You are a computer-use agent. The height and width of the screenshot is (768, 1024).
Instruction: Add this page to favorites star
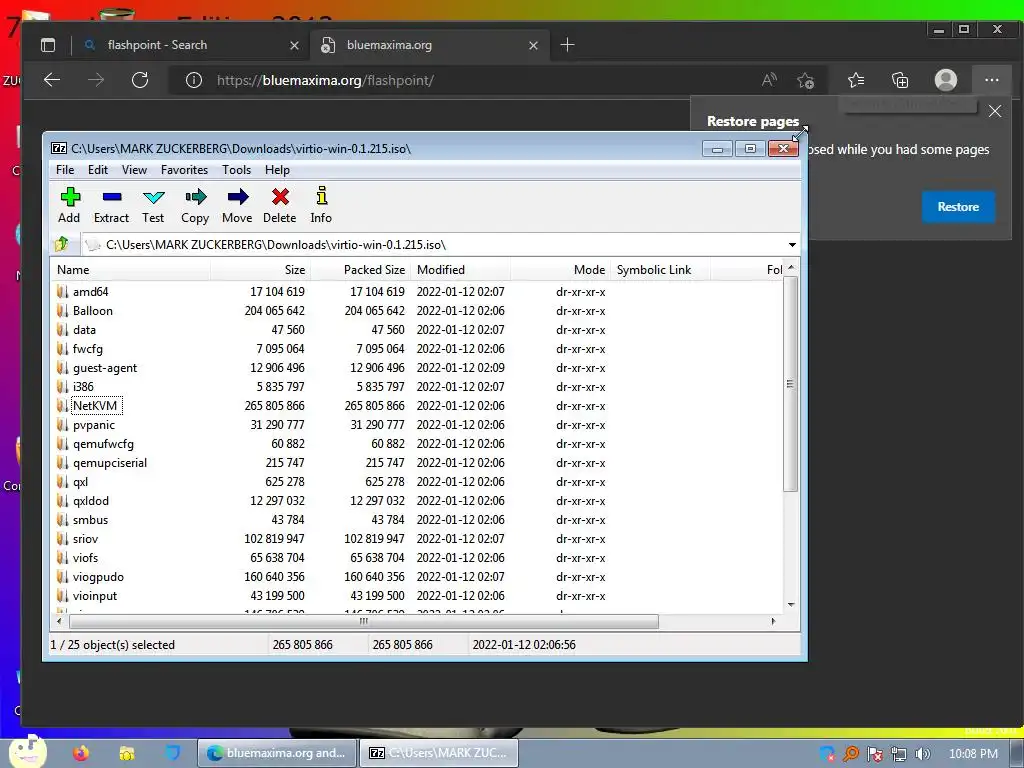[805, 80]
